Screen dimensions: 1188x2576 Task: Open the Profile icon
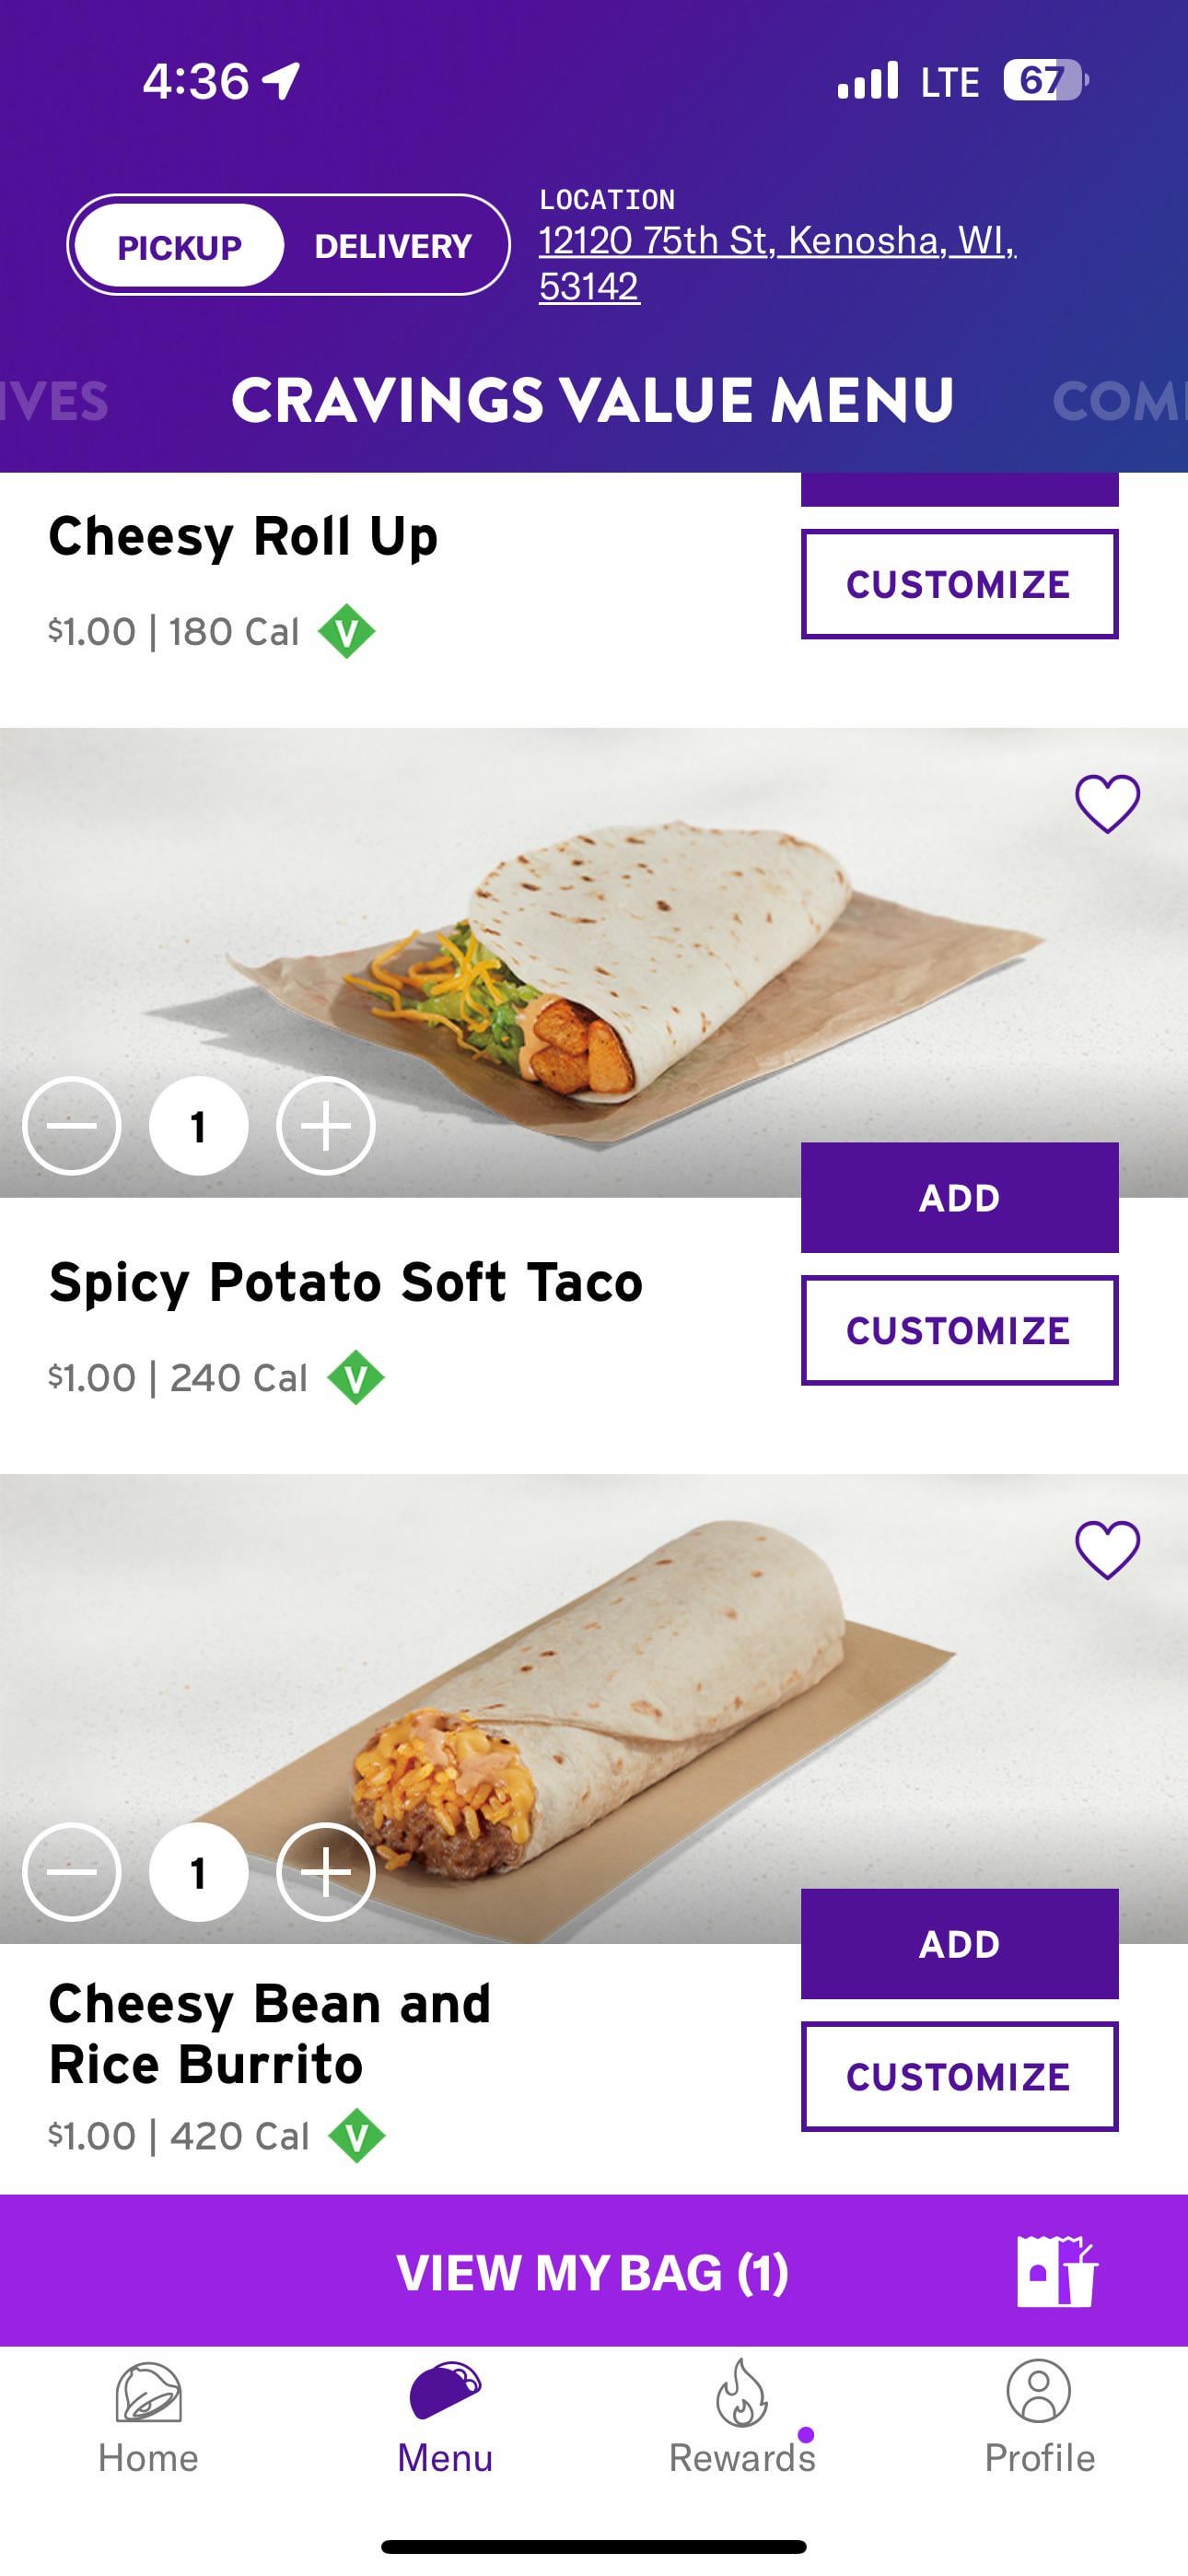(x=1038, y=2392)
